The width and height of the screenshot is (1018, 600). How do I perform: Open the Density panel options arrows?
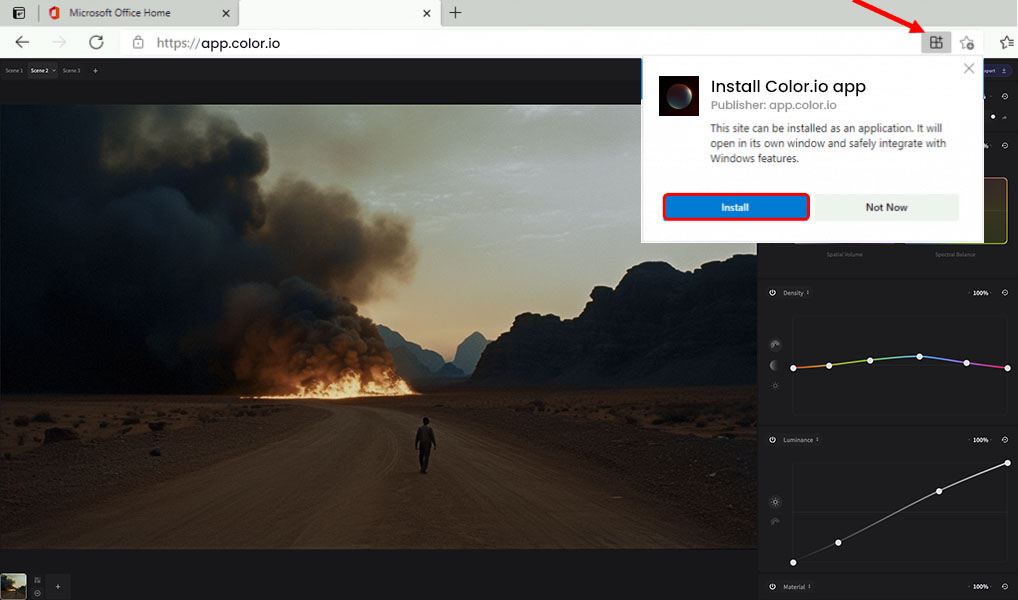click(x=807, y=292)
